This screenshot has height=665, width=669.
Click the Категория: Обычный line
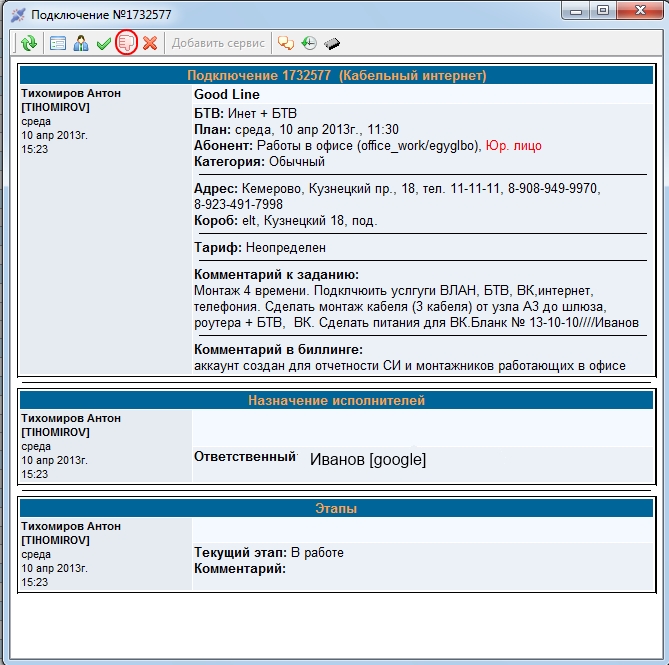[x=259, y=162]
